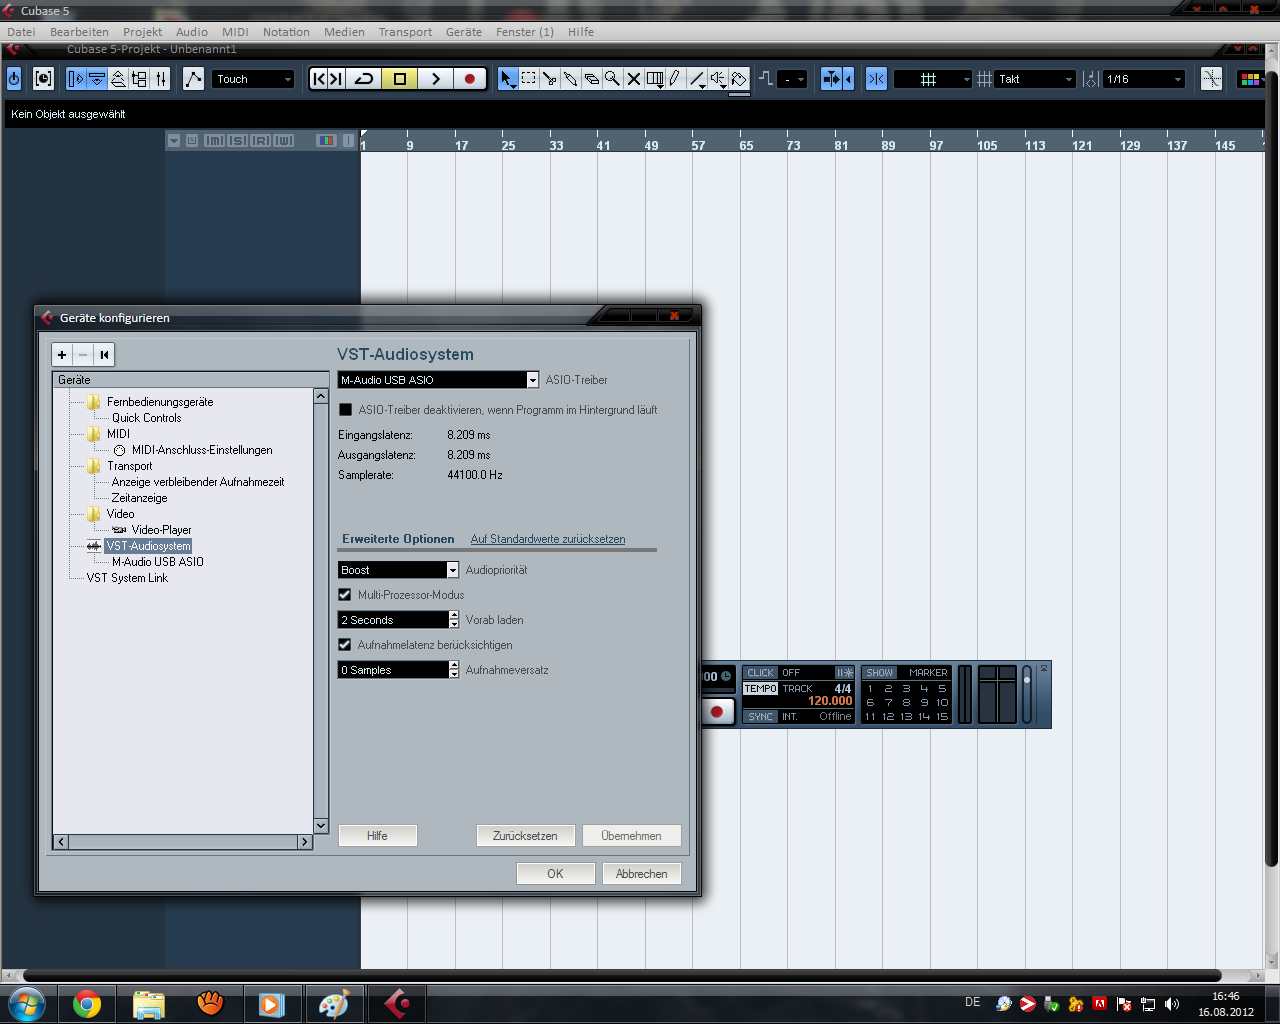The height and width of the screenshot is (1024, 1280).
Task: Select the Line tool
Action: pos(697,78)
